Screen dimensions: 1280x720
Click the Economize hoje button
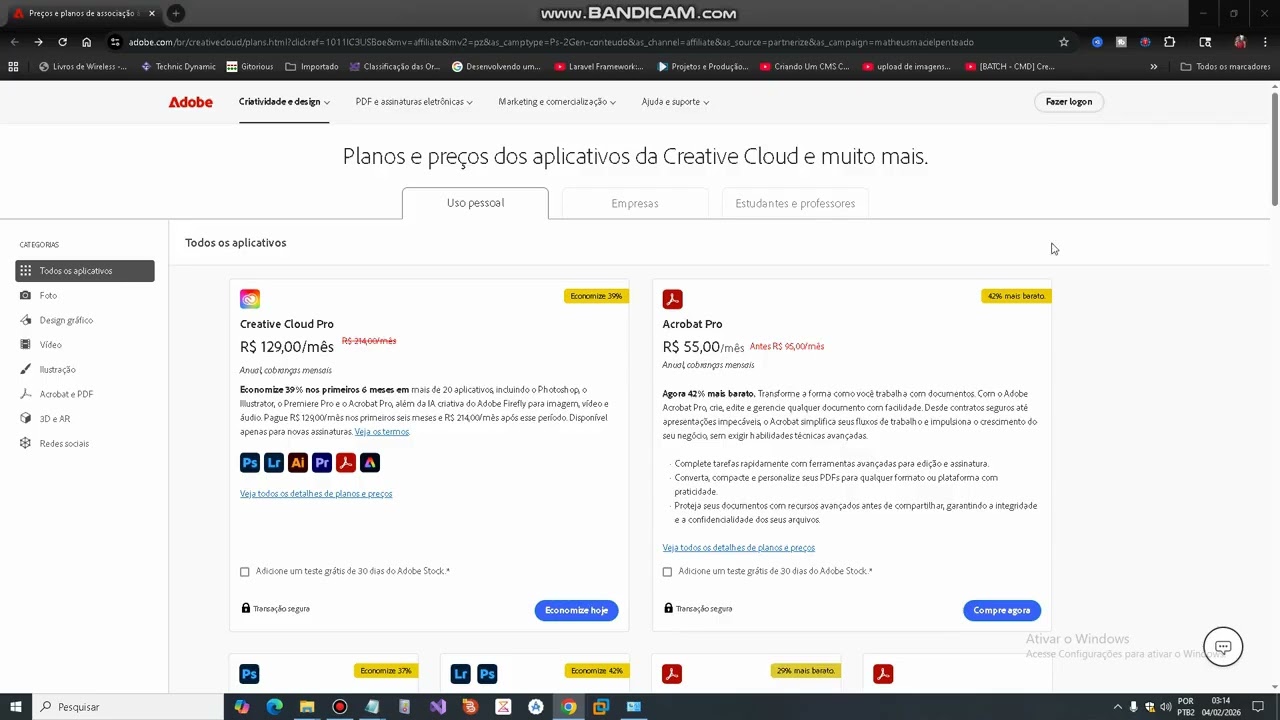pyautogui.click(x=576, y=610)
